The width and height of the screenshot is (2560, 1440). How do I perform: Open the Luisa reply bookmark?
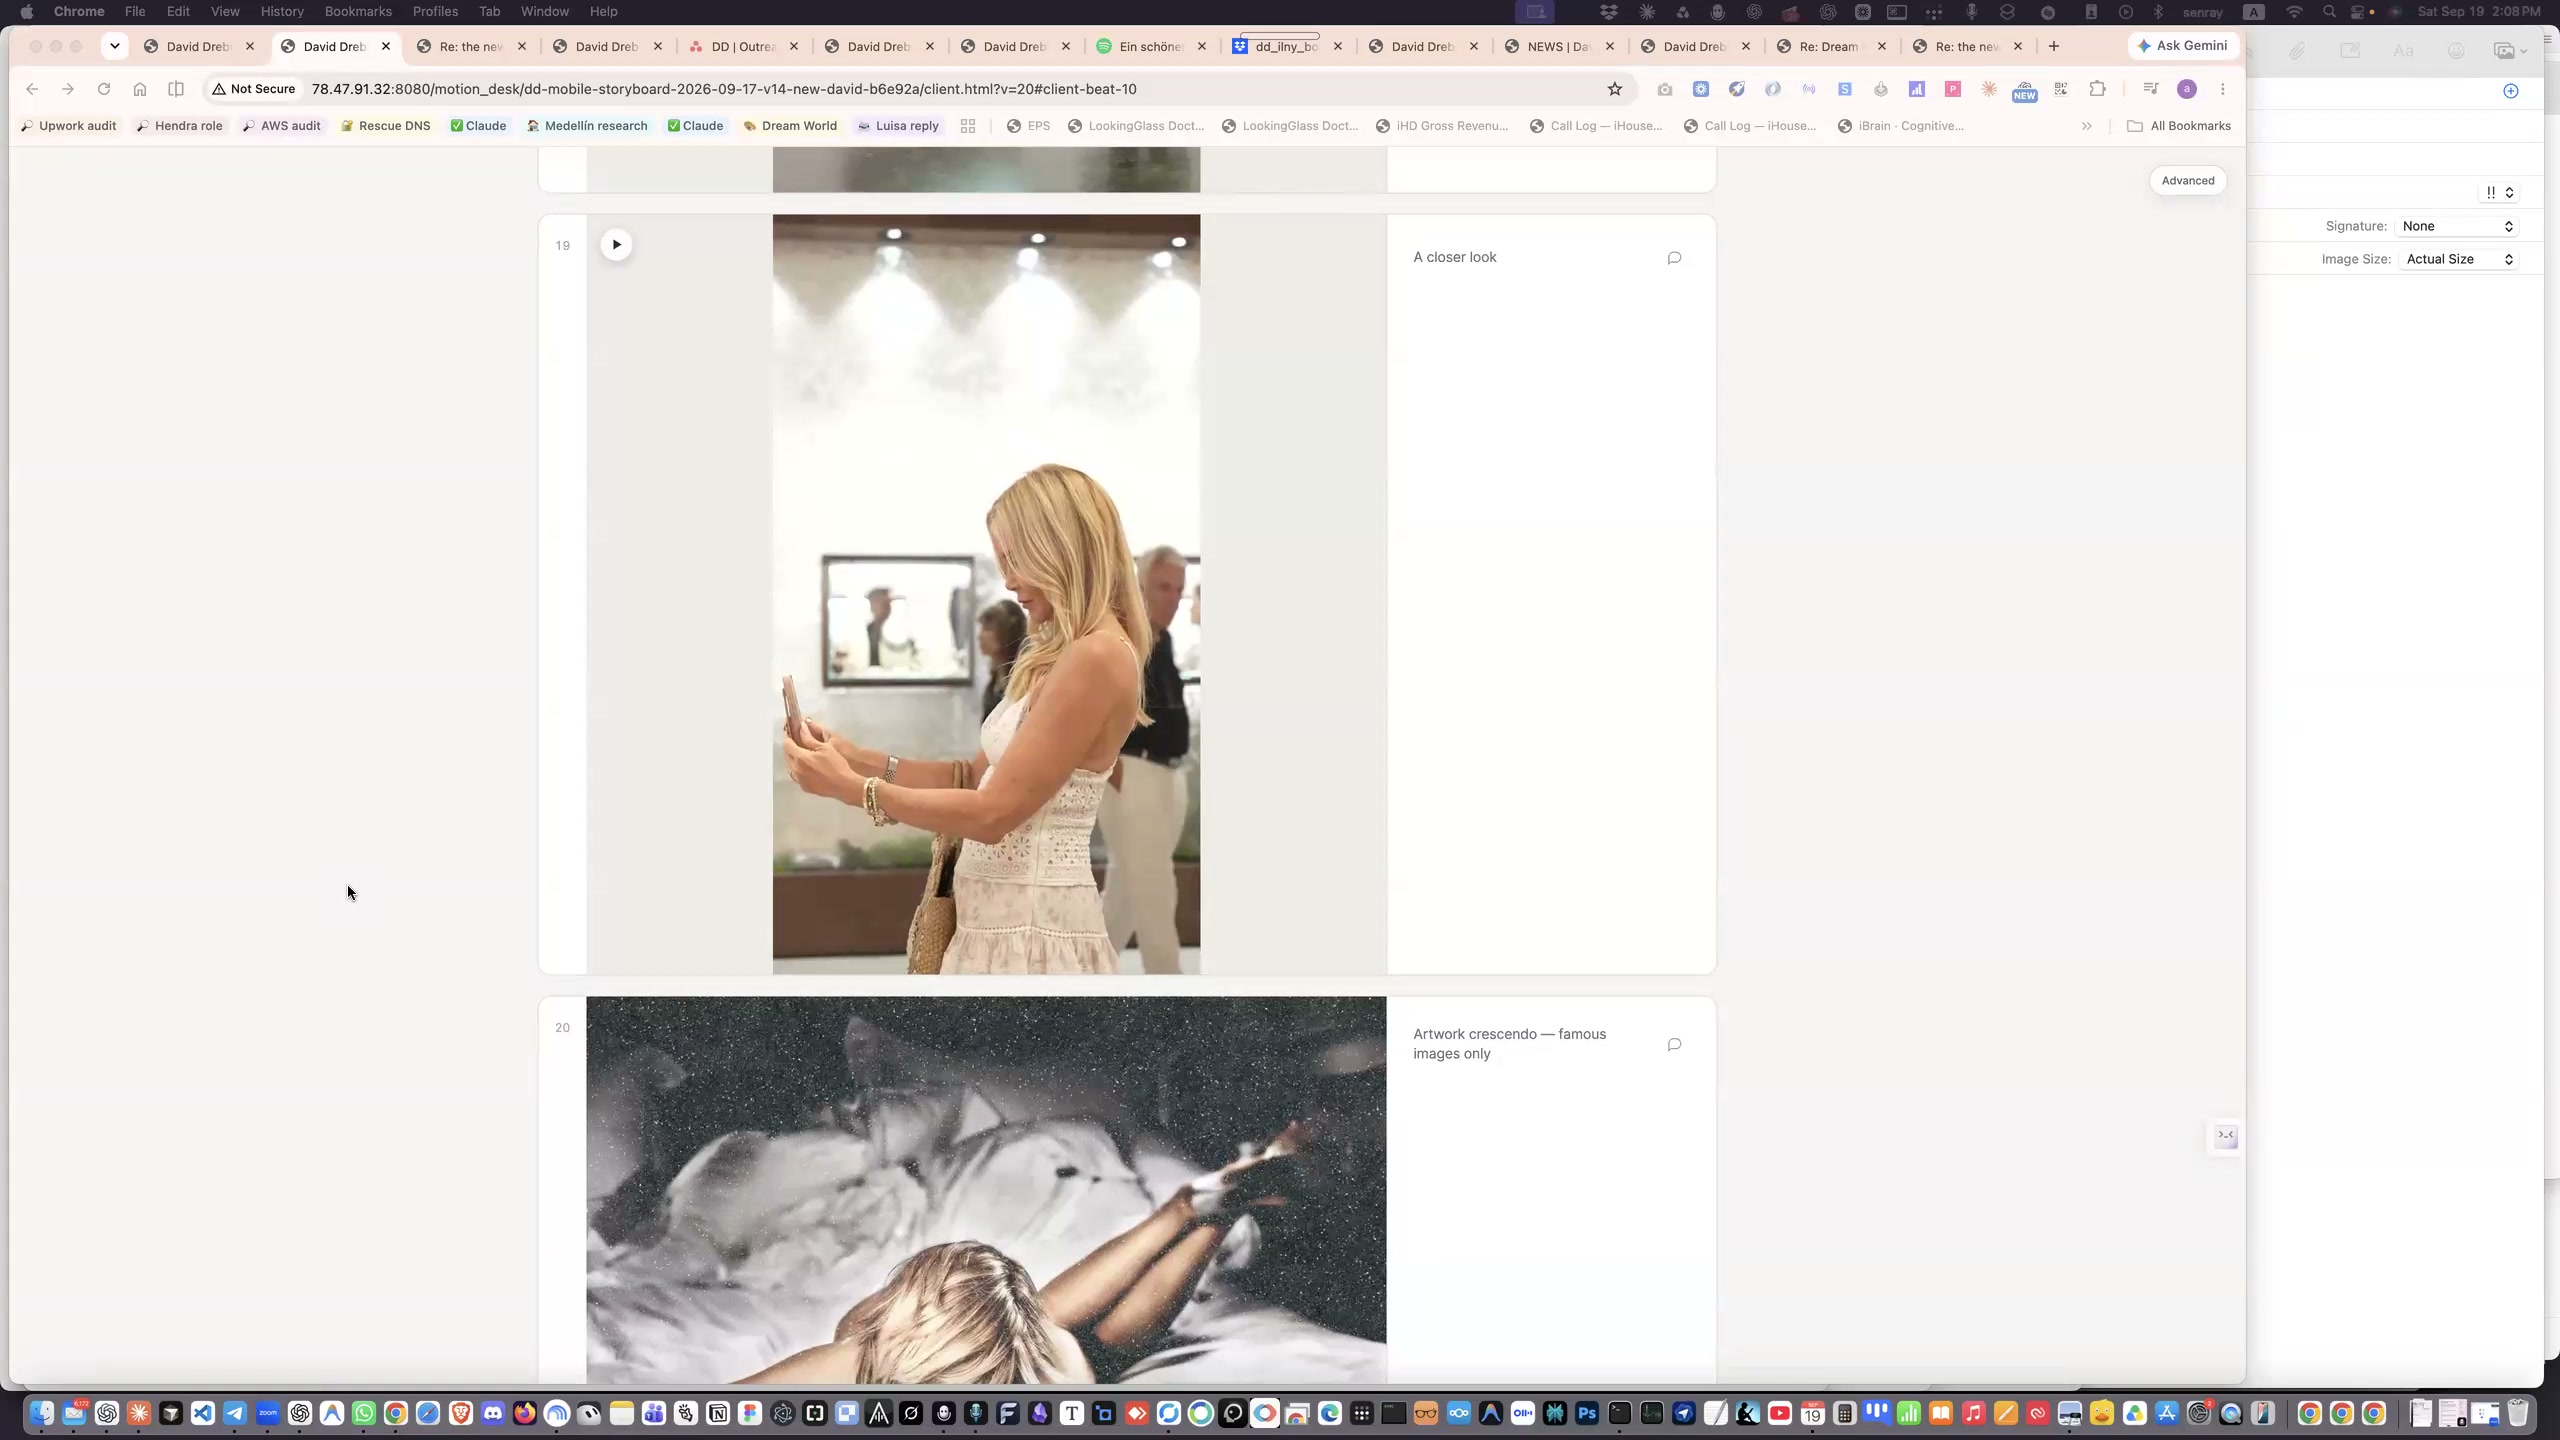898,126
